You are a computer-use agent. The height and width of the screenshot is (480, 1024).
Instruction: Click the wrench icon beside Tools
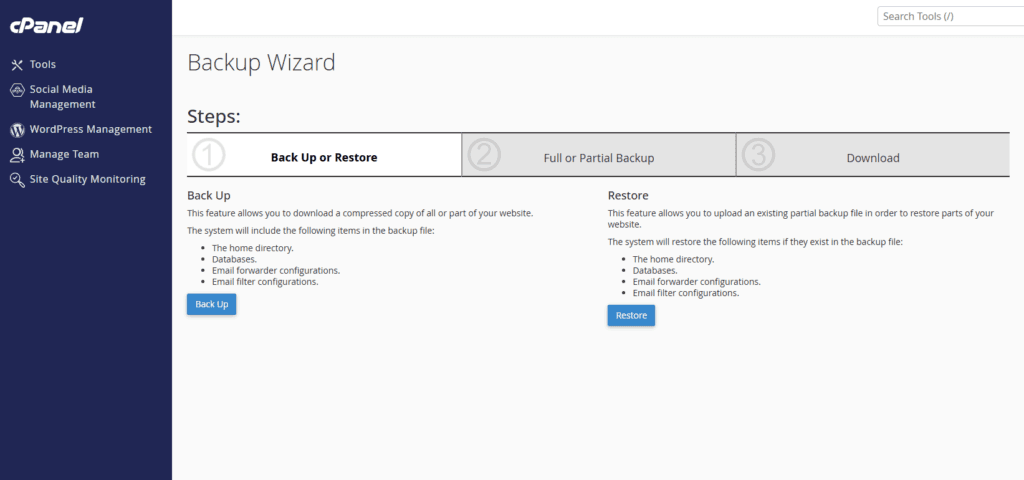tap(17, 65)
